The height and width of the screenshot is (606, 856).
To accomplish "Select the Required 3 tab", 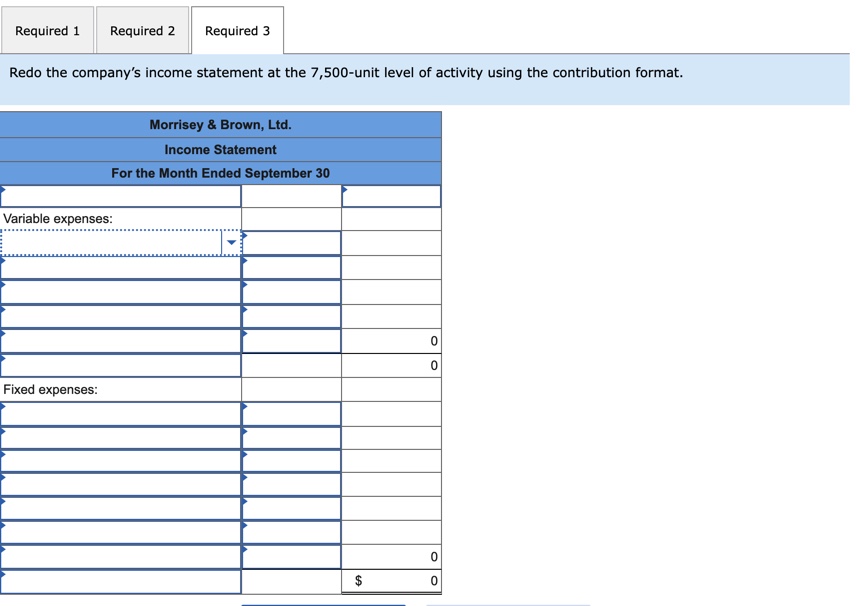I will click(x=237, y=31).
